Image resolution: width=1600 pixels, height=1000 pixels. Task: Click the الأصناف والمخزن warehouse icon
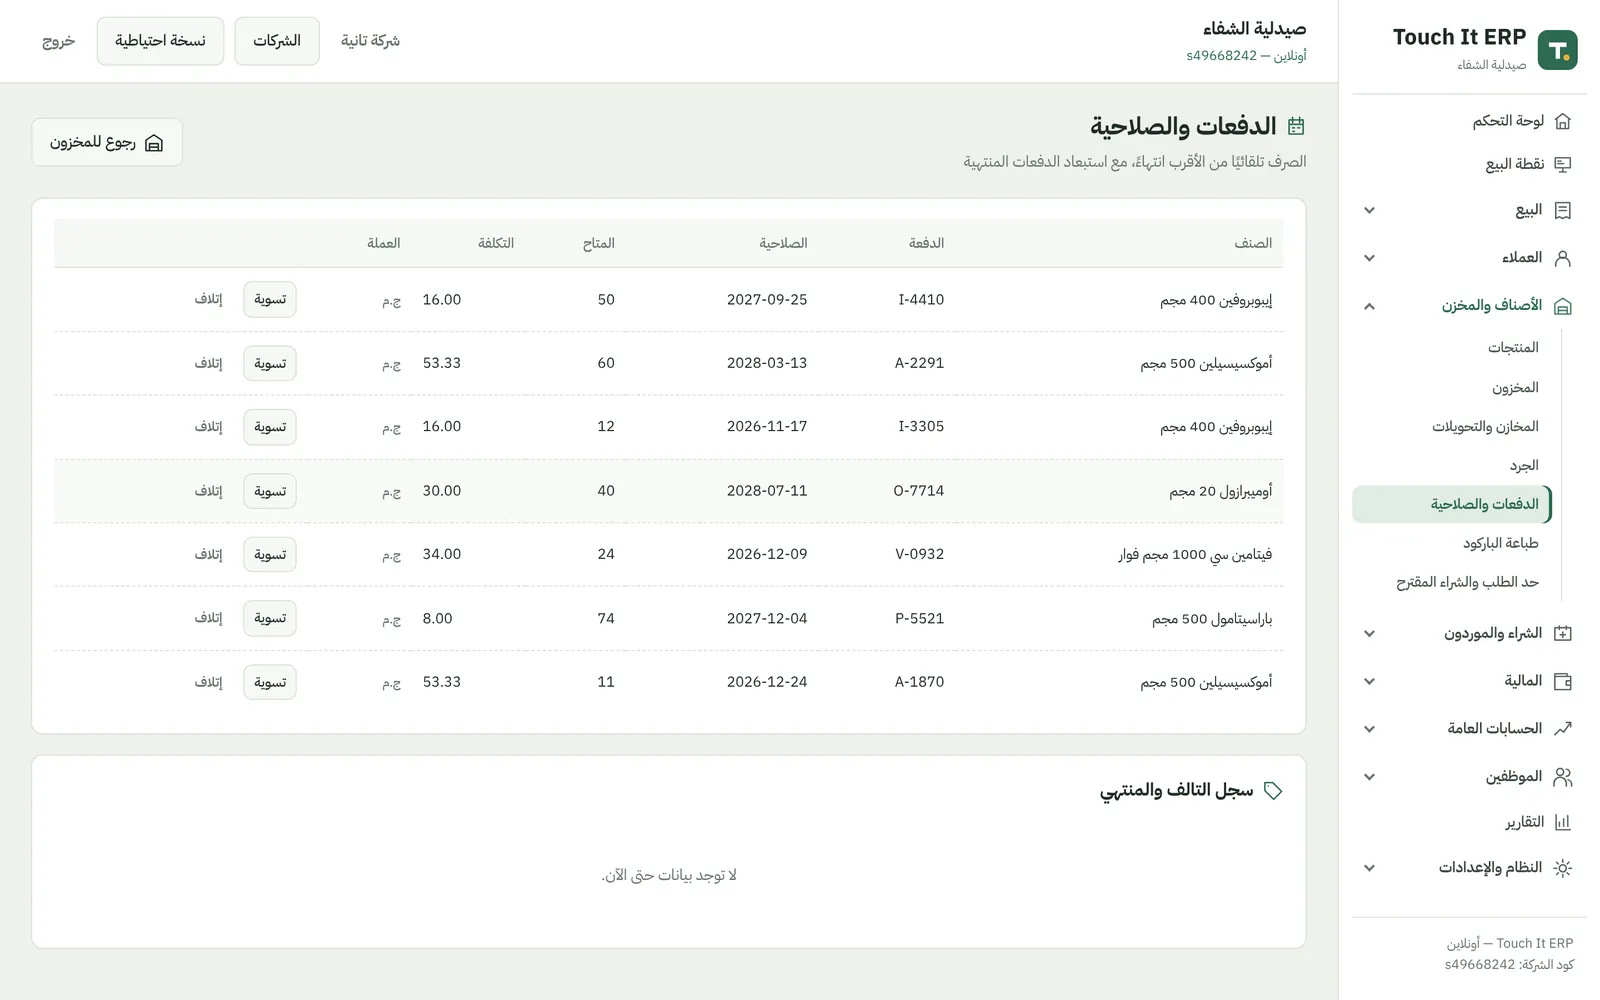pyautogui.click(x=1563, y=306)
